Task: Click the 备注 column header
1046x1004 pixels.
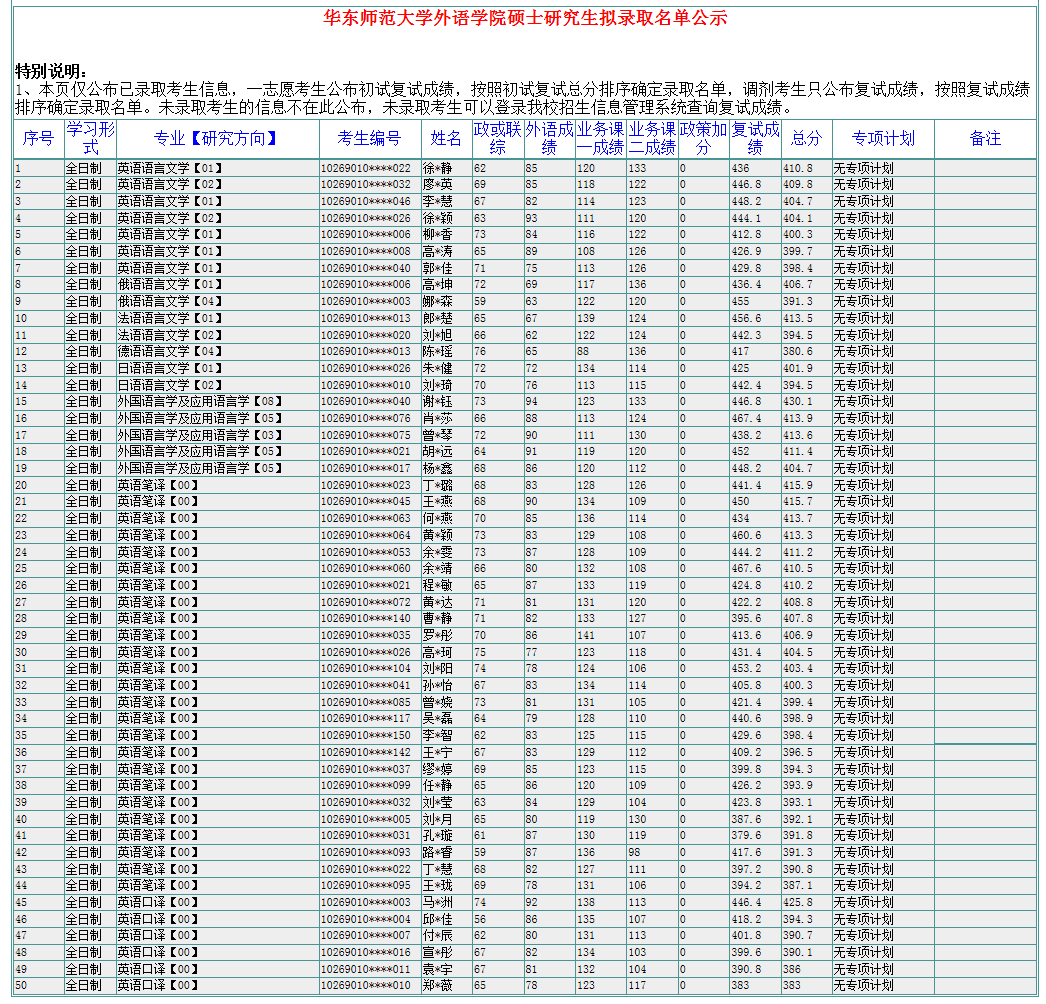Action: pyautogui.click(x=985, y=139)
